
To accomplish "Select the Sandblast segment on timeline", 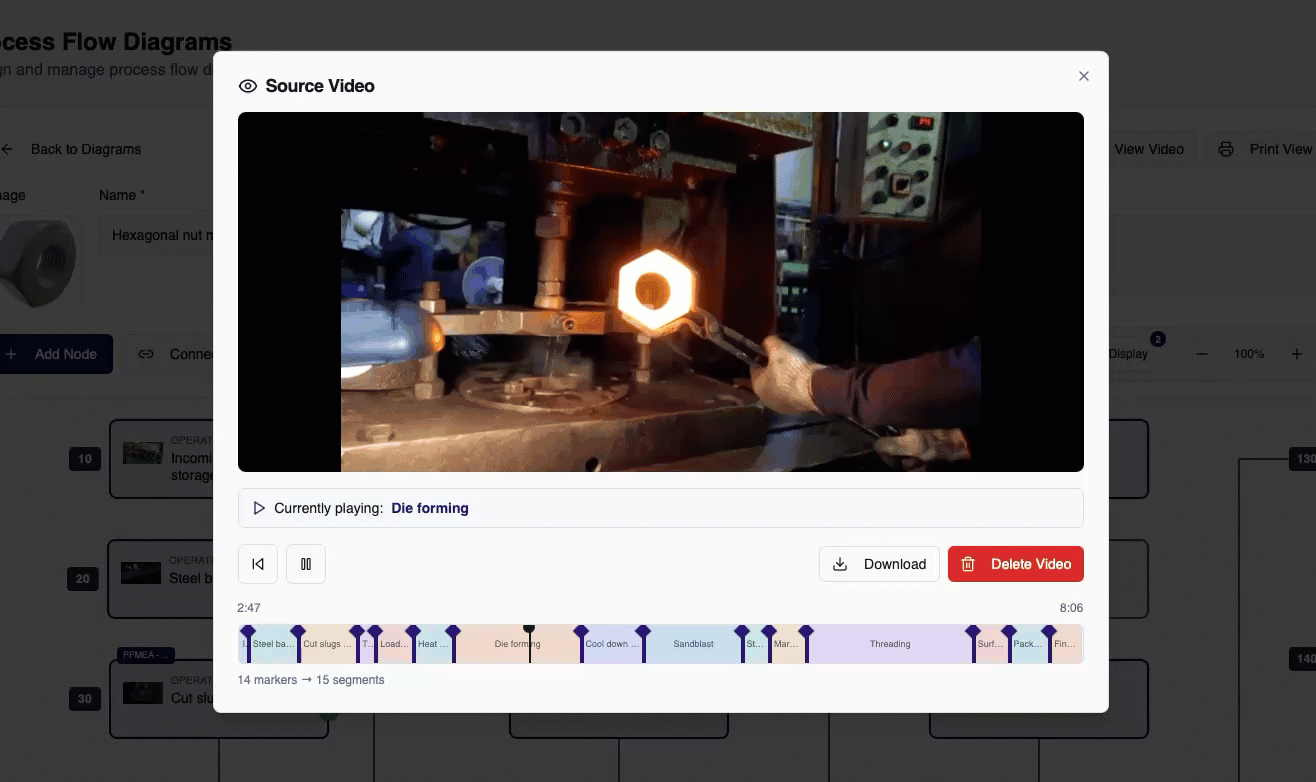I will (693, 645).
